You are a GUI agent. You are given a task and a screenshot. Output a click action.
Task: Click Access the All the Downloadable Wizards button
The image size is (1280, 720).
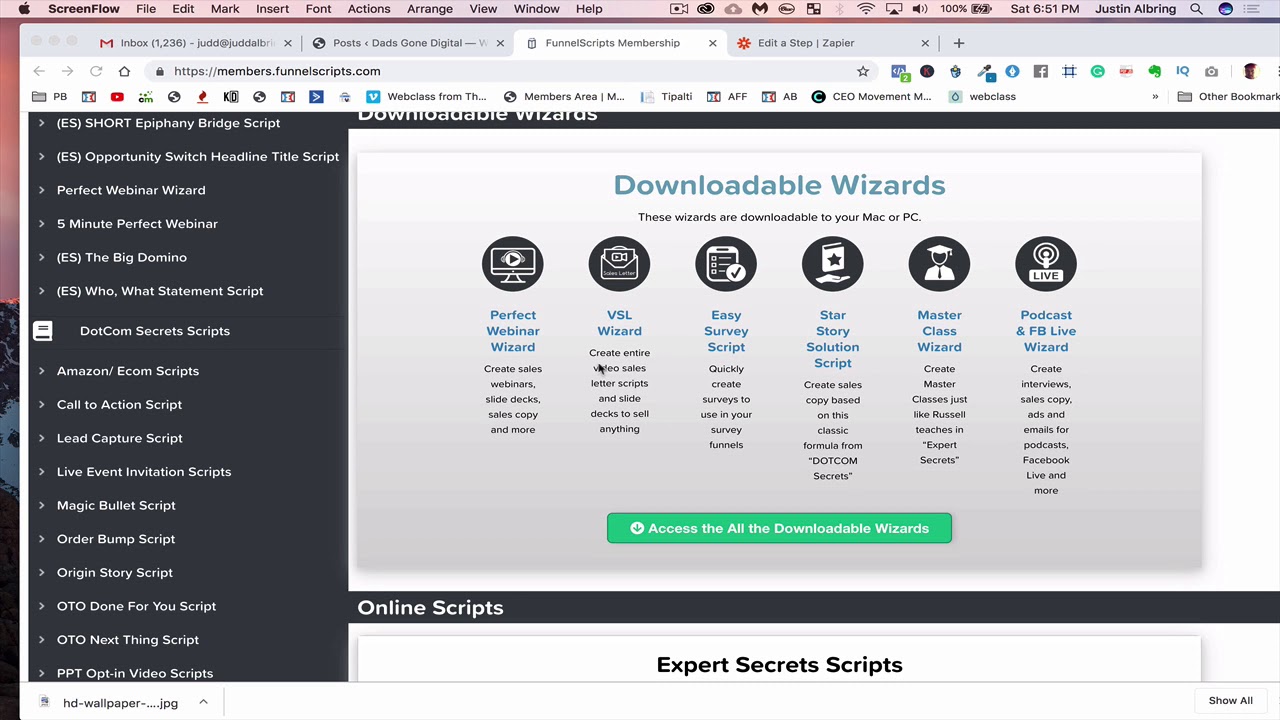(779, 528)
